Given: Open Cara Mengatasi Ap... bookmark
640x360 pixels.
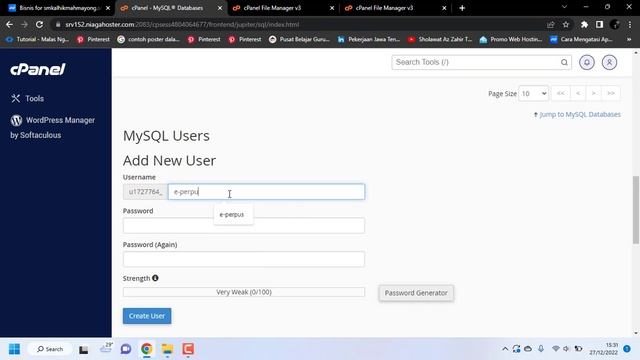Looking at the screenshot, I should coord(581,39).
